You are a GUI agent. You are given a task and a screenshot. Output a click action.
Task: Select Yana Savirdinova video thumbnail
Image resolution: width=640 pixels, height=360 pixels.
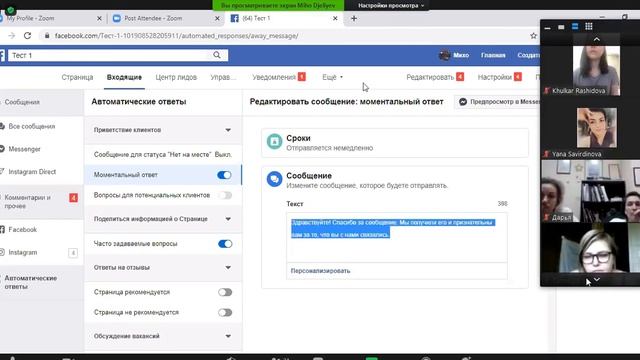597,128
